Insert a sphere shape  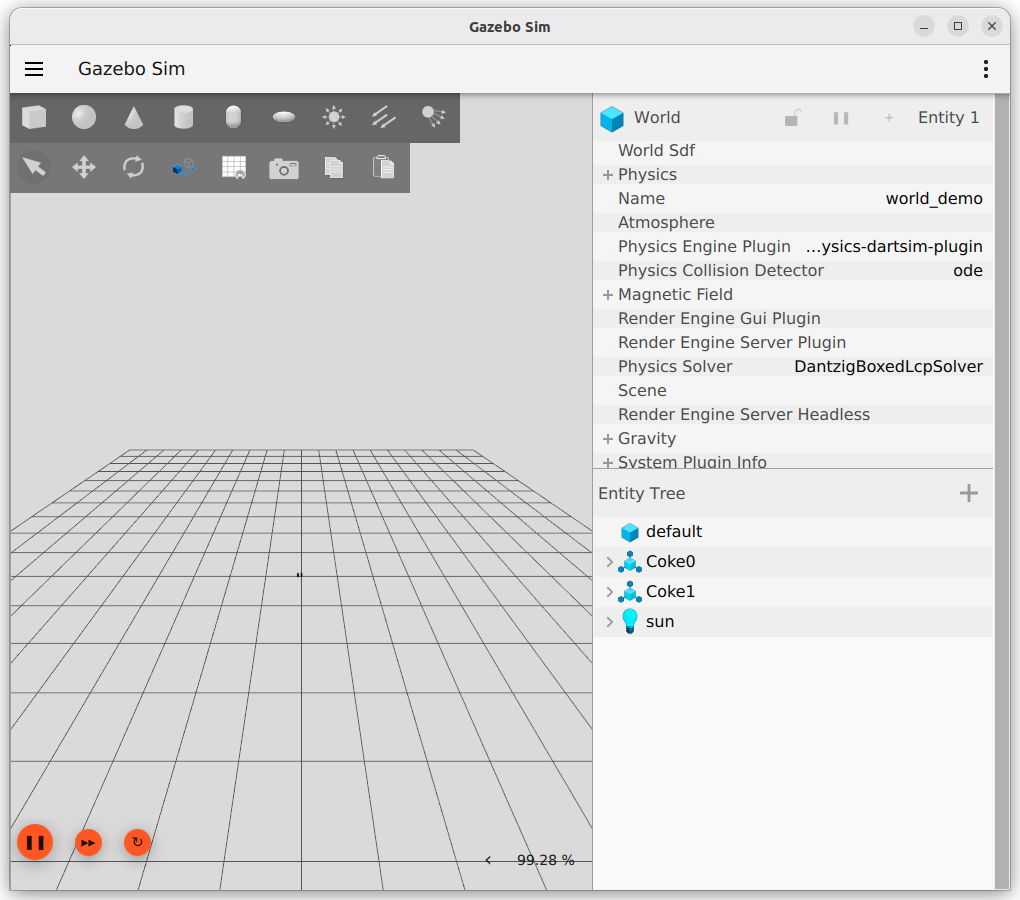84,118
